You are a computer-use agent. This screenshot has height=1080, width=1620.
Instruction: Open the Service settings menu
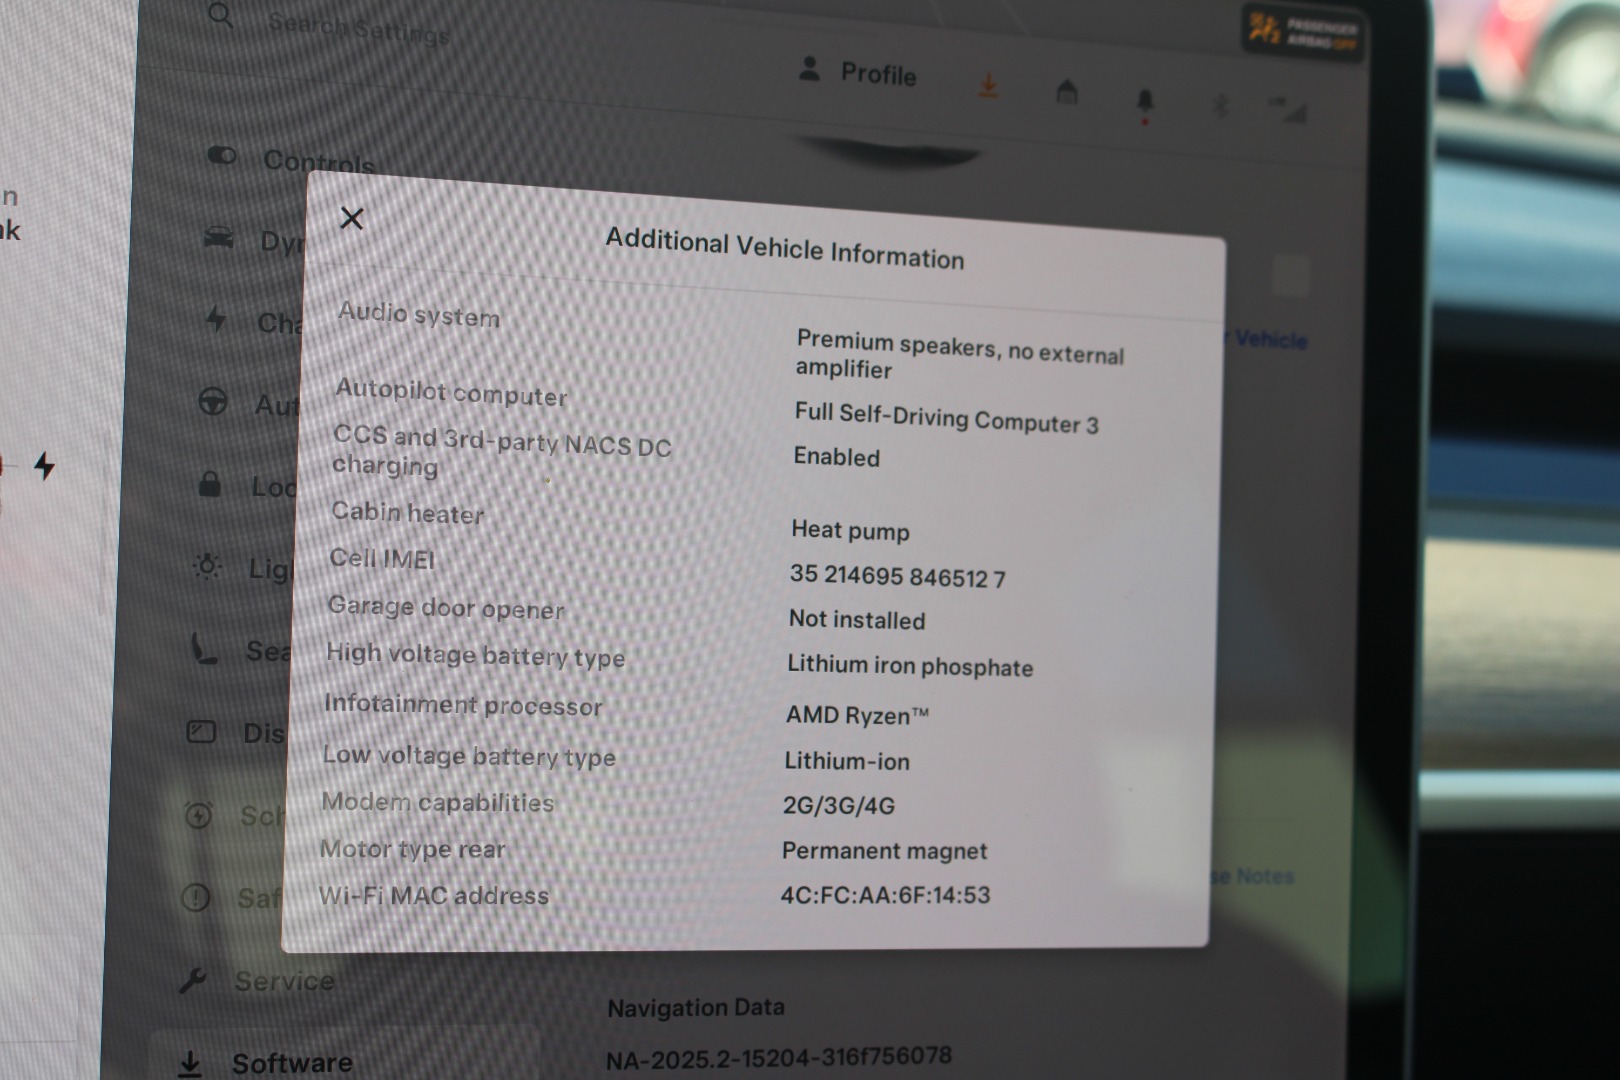(283, 981)
